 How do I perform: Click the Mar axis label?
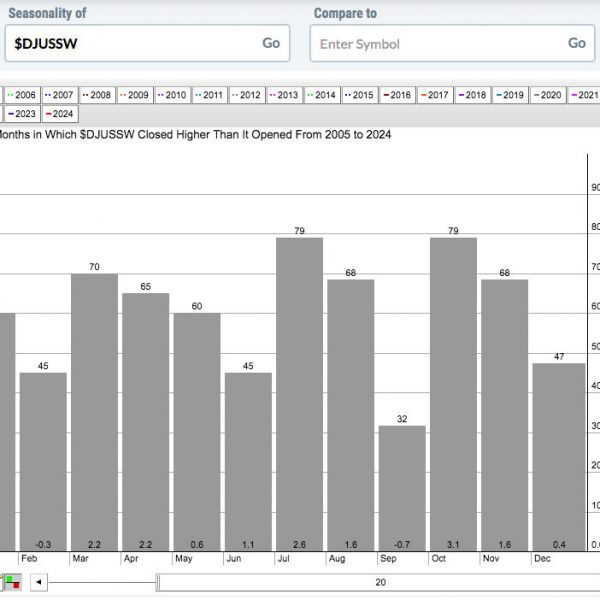point(80,558)
